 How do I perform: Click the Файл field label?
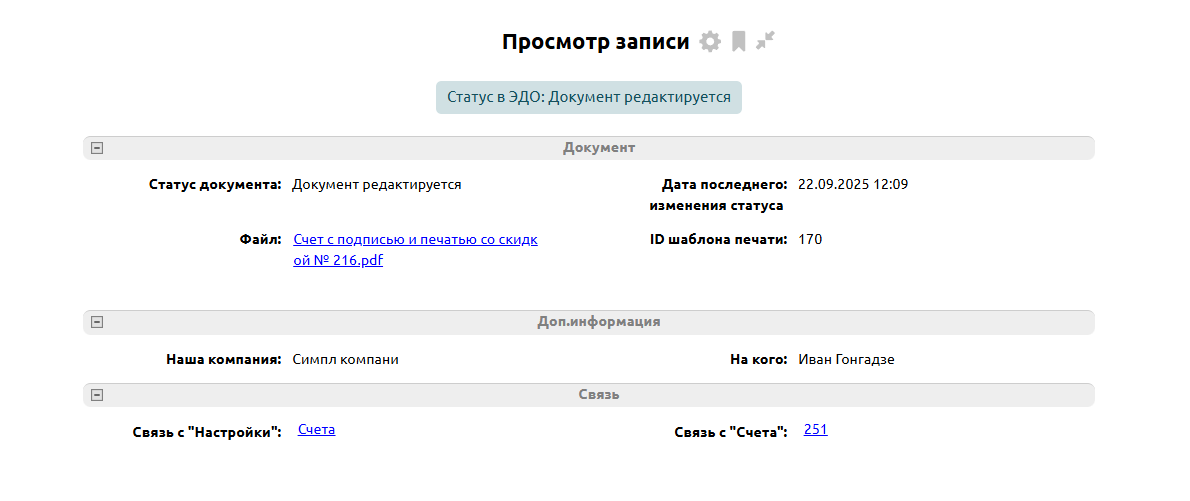click(x=260, y=240)
